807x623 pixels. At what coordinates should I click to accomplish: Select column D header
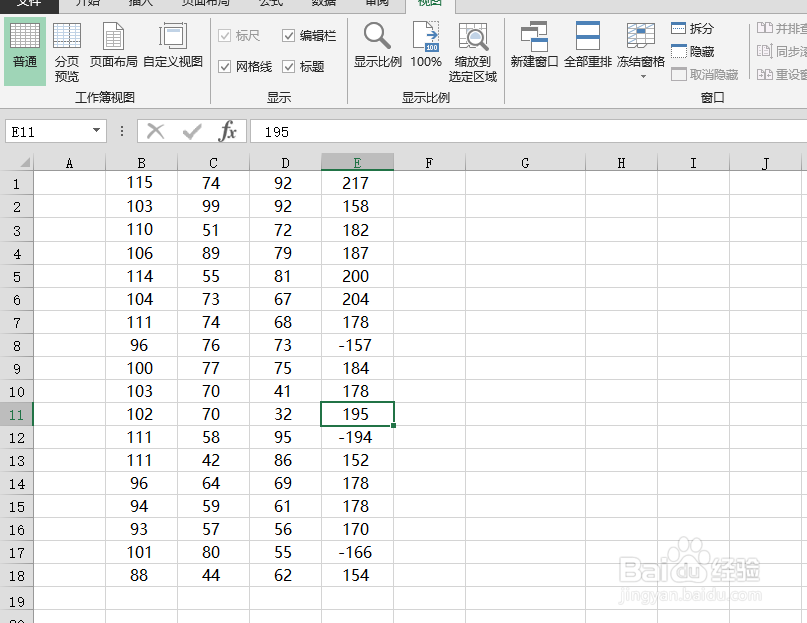286,163
